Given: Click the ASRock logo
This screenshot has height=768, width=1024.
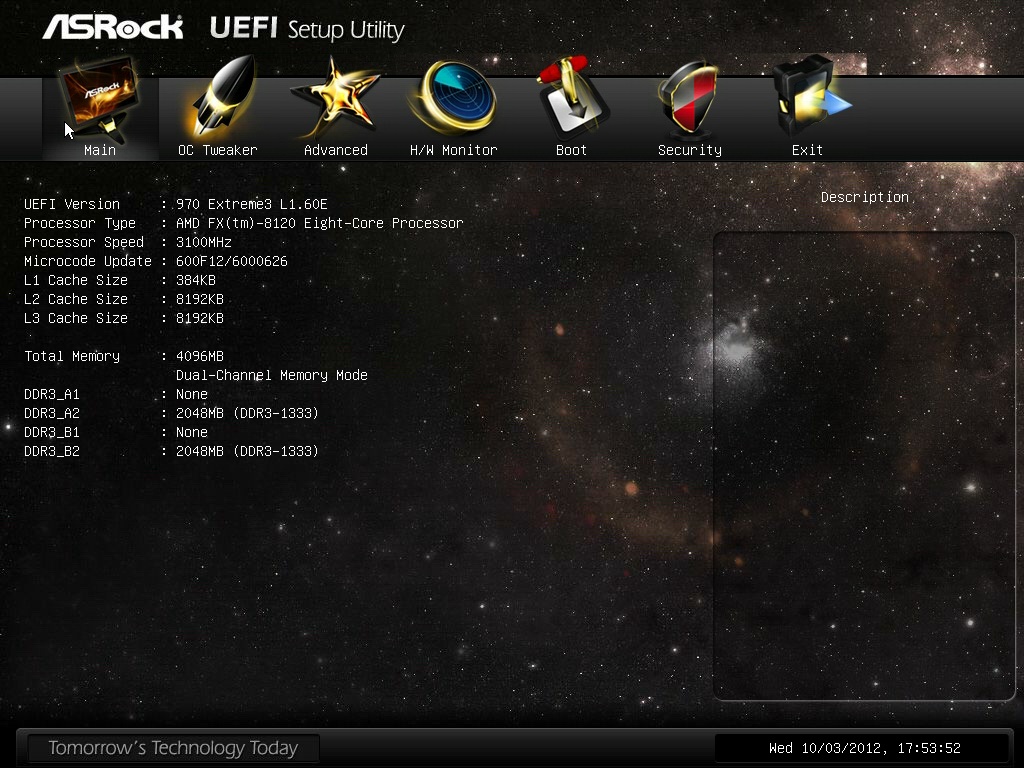Looking at the screenshot, I should (x=112, y=27).
